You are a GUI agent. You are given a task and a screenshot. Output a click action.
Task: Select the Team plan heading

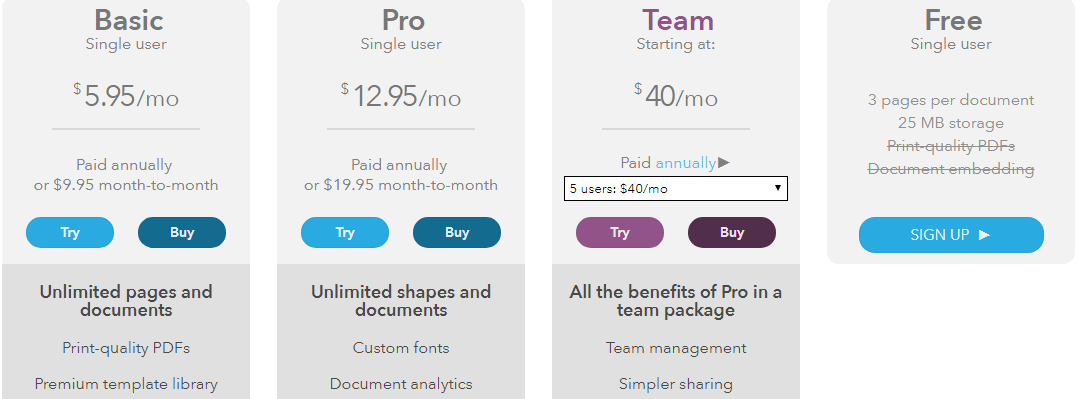[678, 20]
